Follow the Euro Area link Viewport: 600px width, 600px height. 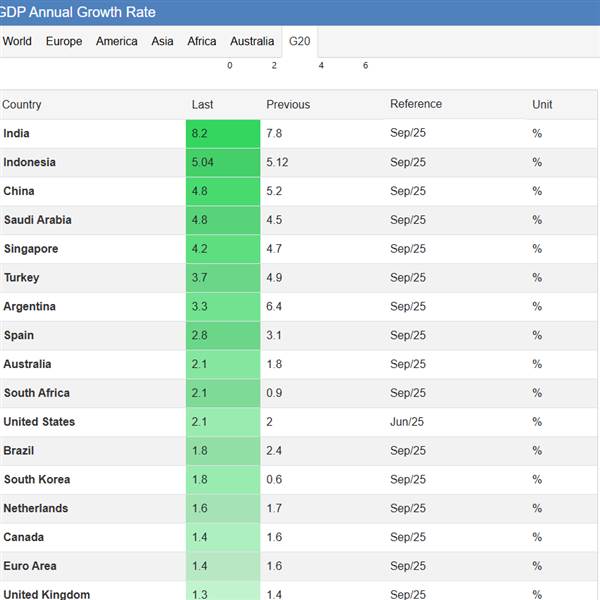30,566
